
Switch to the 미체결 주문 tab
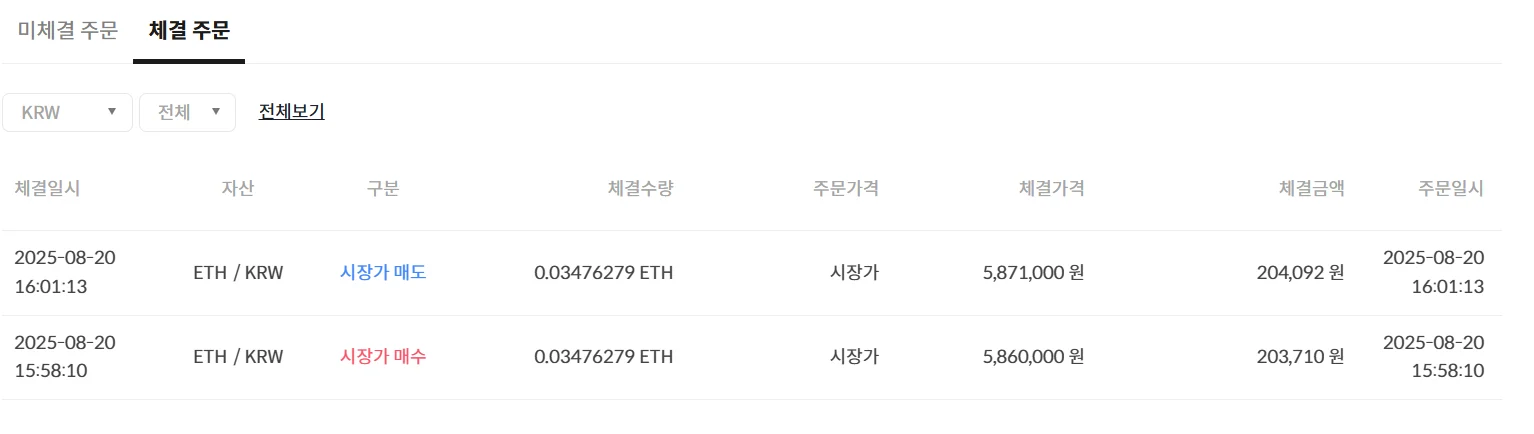(x=68, y=30)
